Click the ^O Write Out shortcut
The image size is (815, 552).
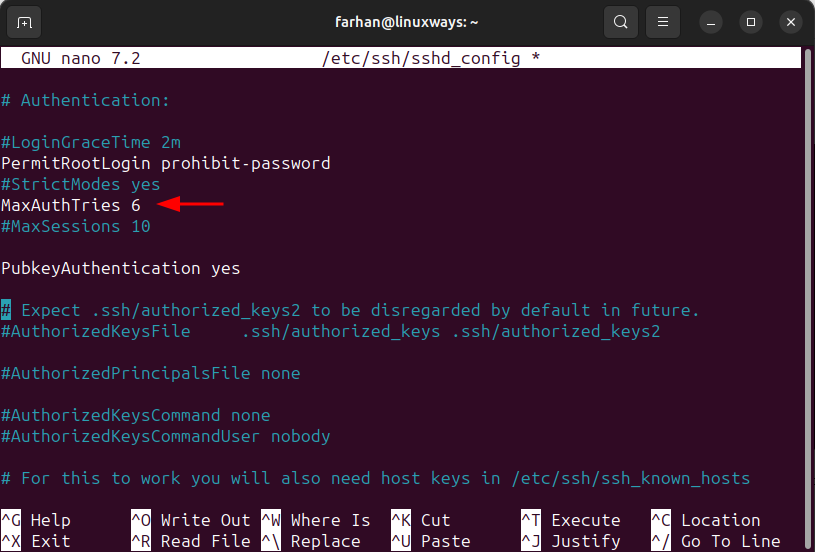pos(191,520)
